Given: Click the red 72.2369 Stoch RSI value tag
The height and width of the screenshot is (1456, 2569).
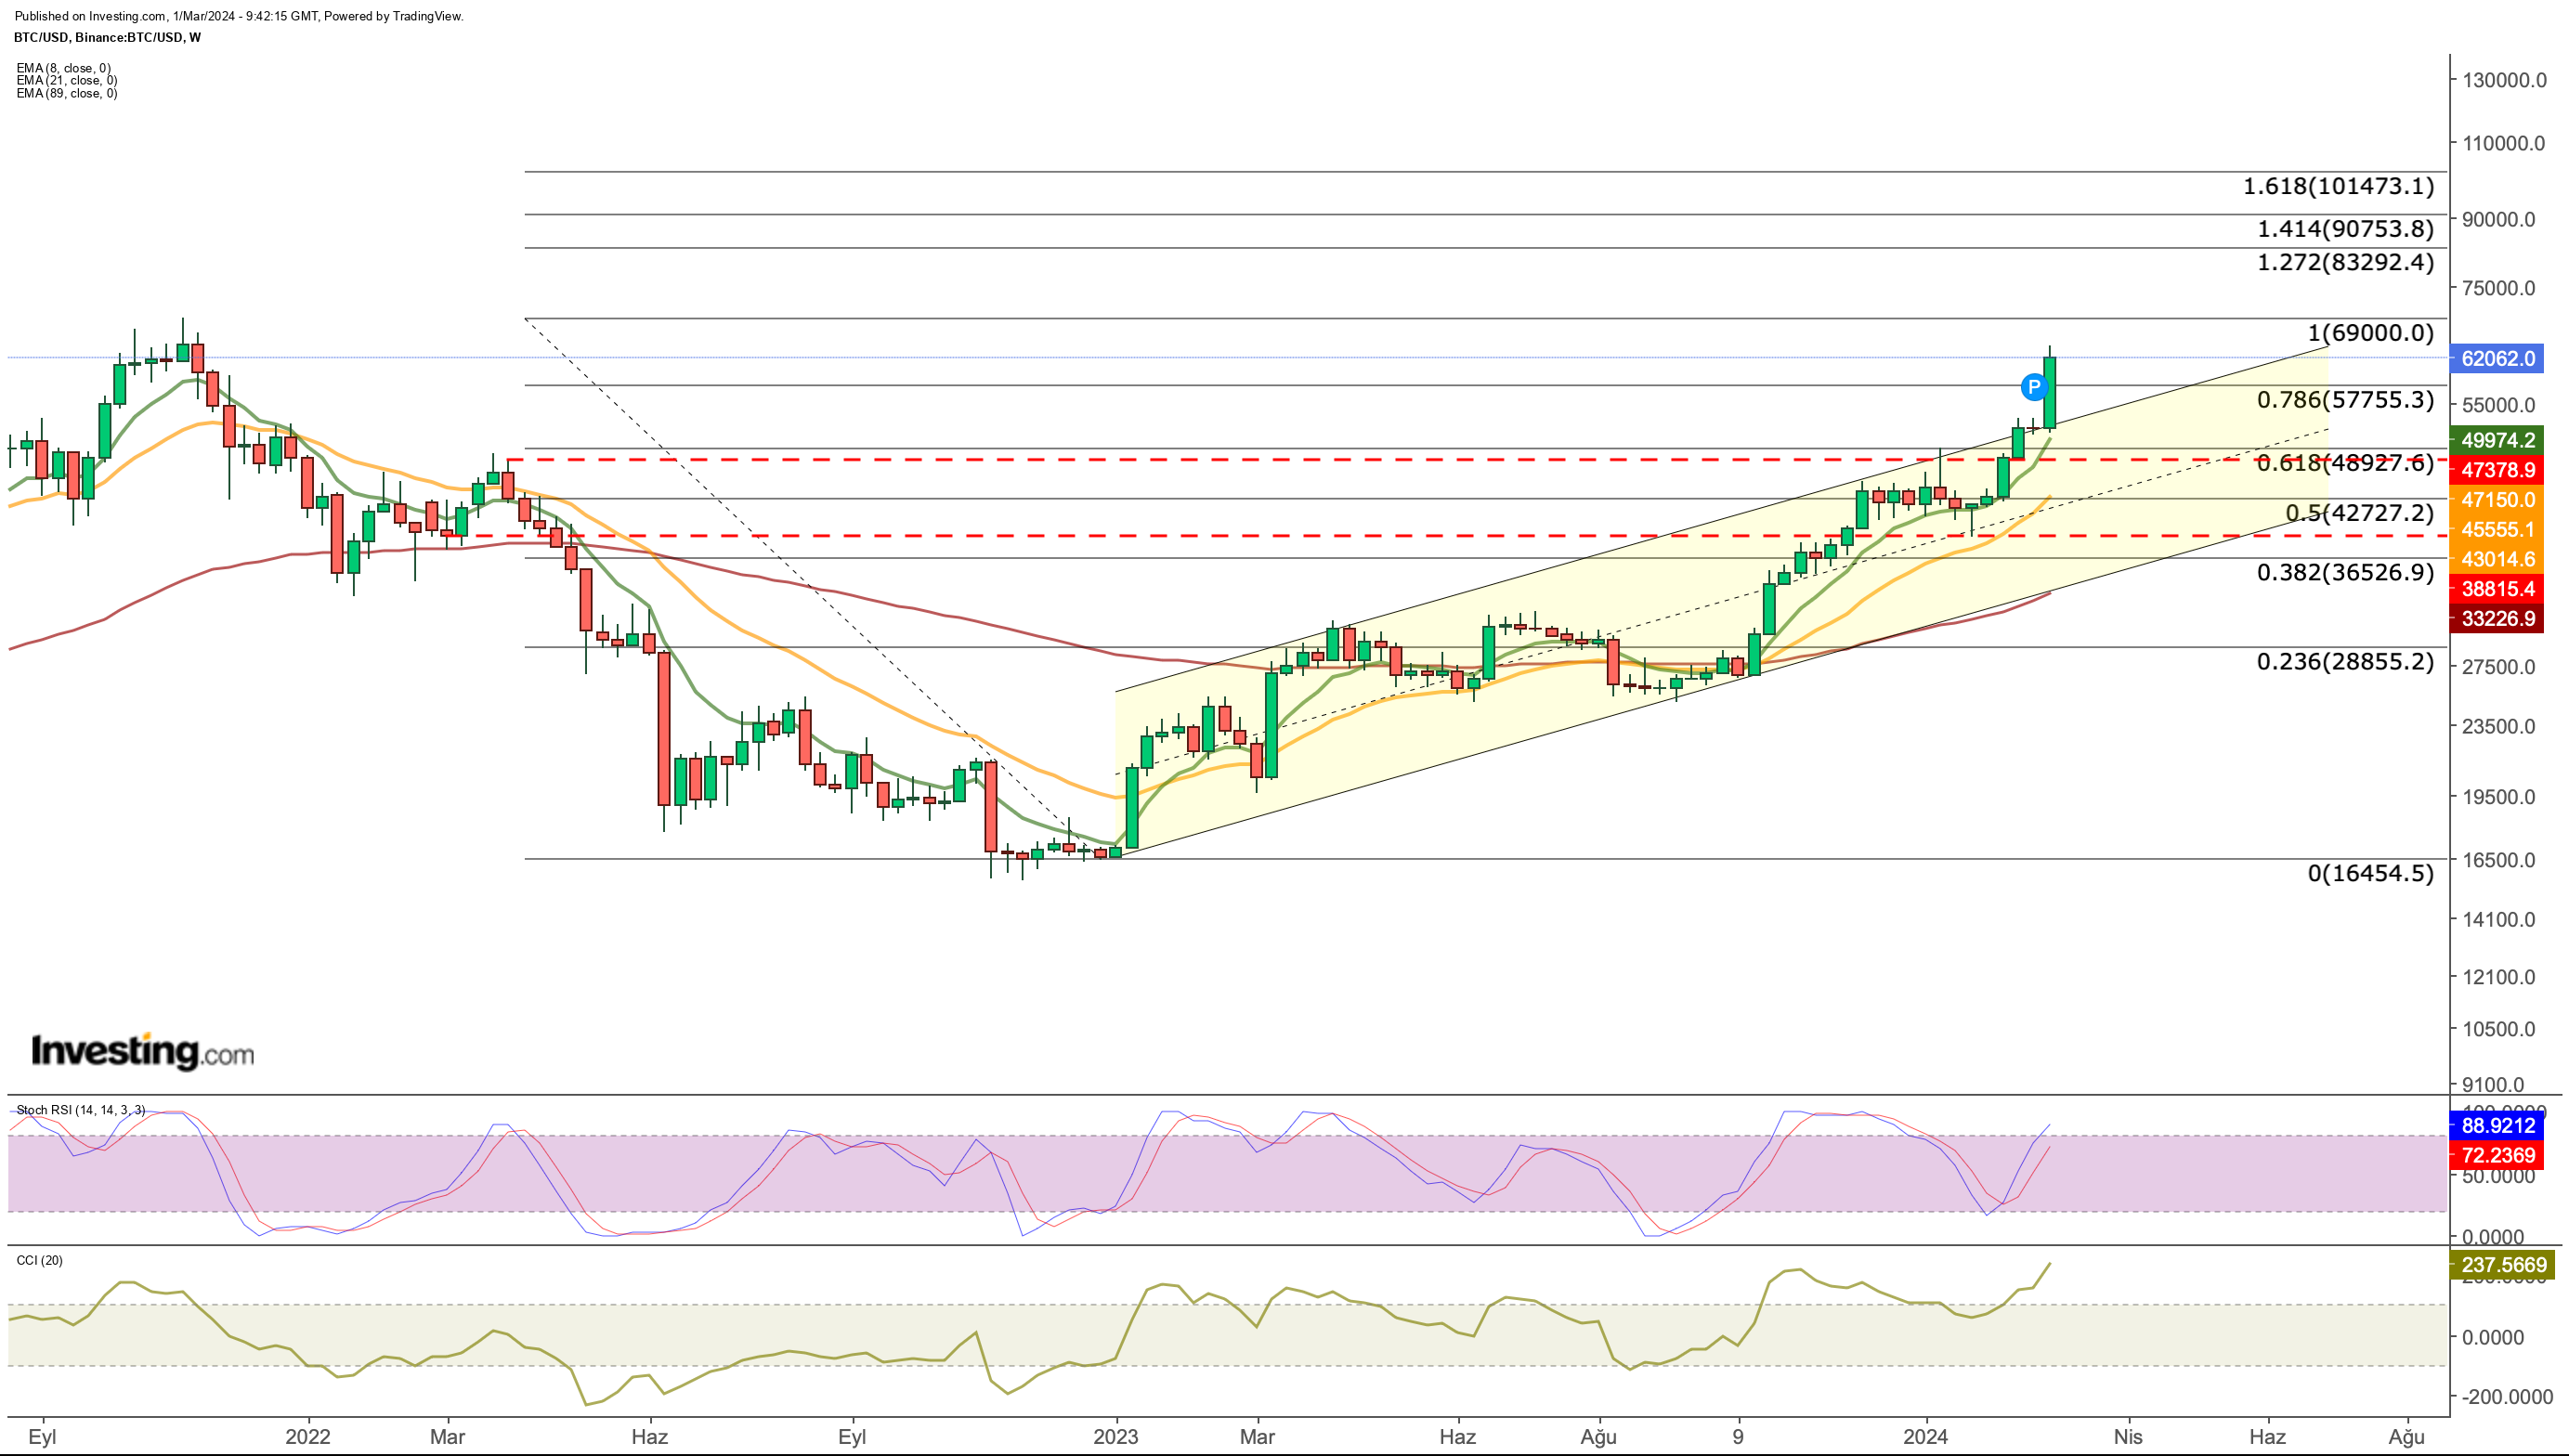Looking at the screenshot, I should [2498, 1156].
